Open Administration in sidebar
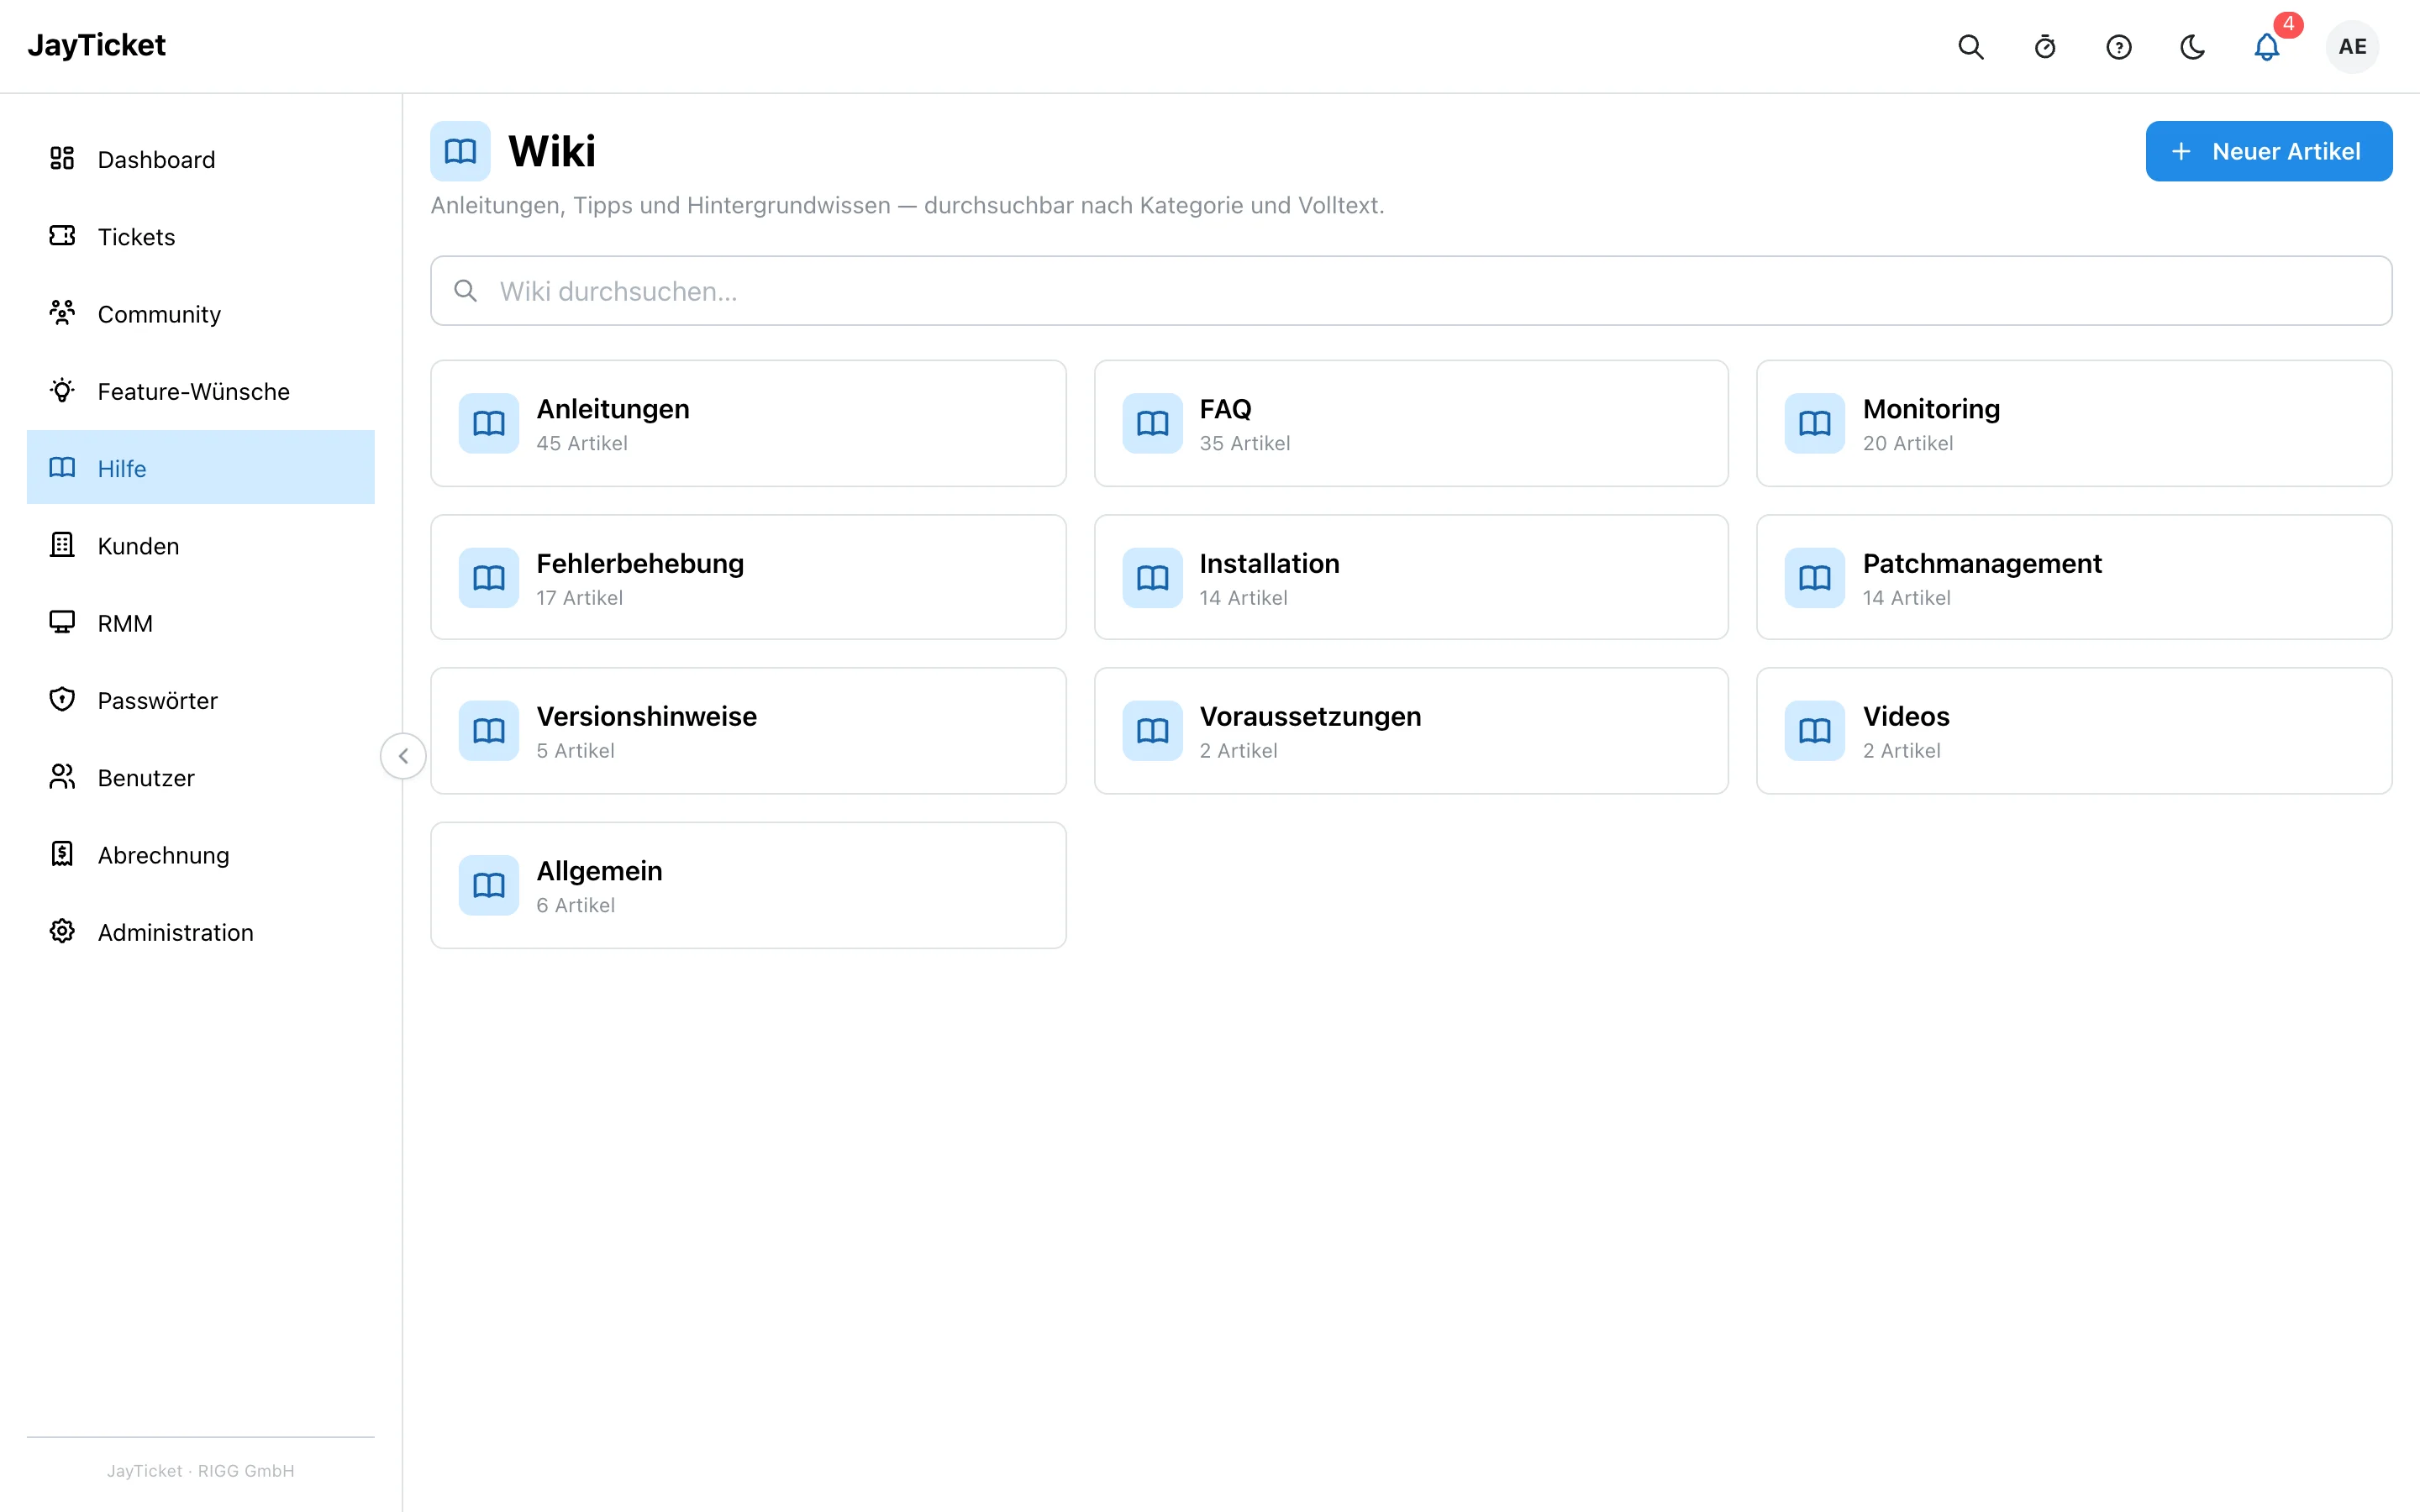Screen dimensions: 2420x1512 (x=201, y=932)
